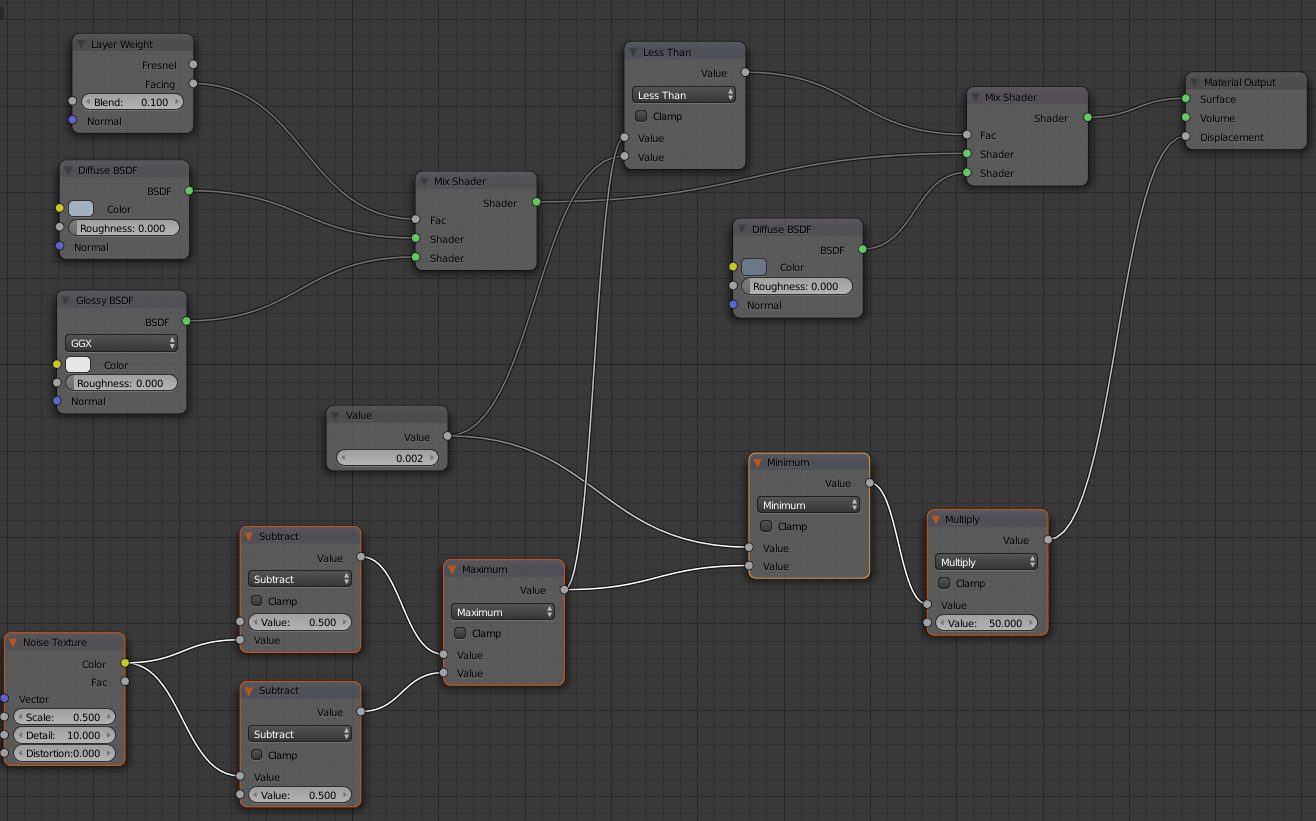1316x821 pixels.
Task: Click the Surface input socket
Action: pyautogui.click(x=1186, y=99)
